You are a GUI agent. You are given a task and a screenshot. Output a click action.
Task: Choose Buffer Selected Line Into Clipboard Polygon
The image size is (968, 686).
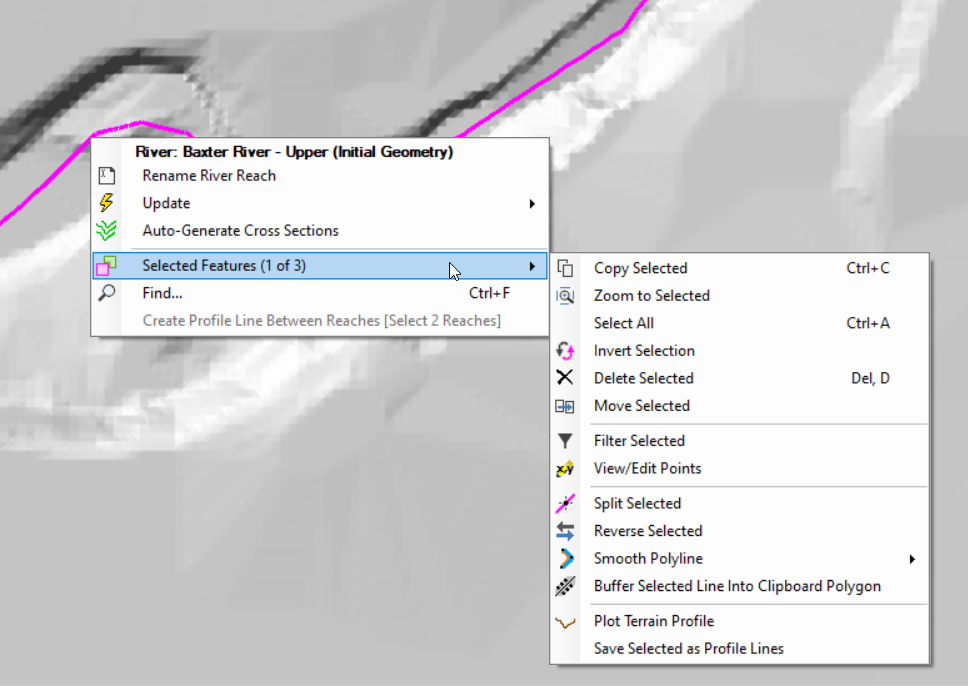point(740,586)
